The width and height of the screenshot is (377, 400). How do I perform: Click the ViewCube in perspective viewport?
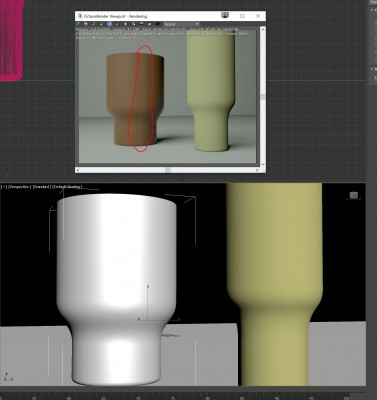point(354,195)
